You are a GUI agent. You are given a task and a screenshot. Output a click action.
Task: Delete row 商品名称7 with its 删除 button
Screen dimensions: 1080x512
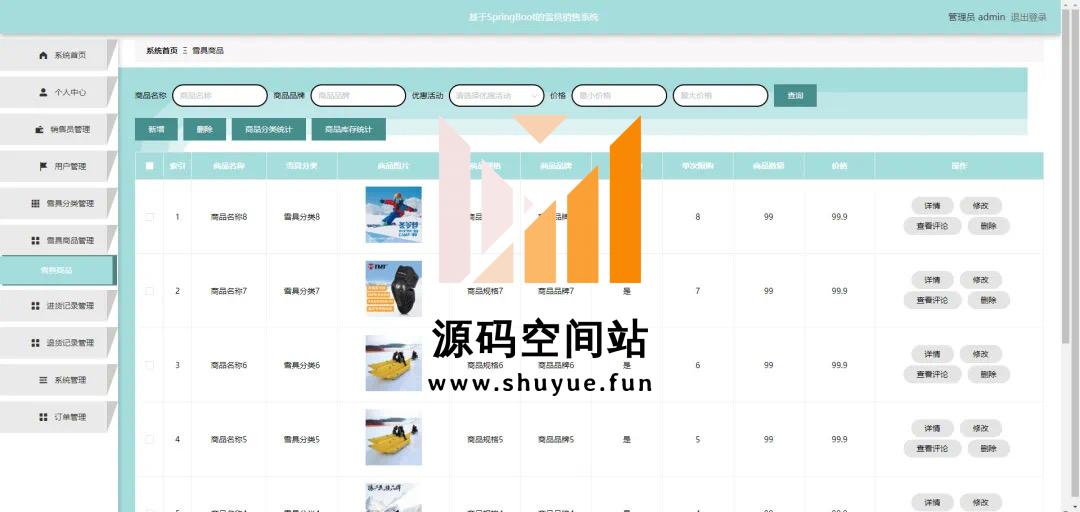988,300
